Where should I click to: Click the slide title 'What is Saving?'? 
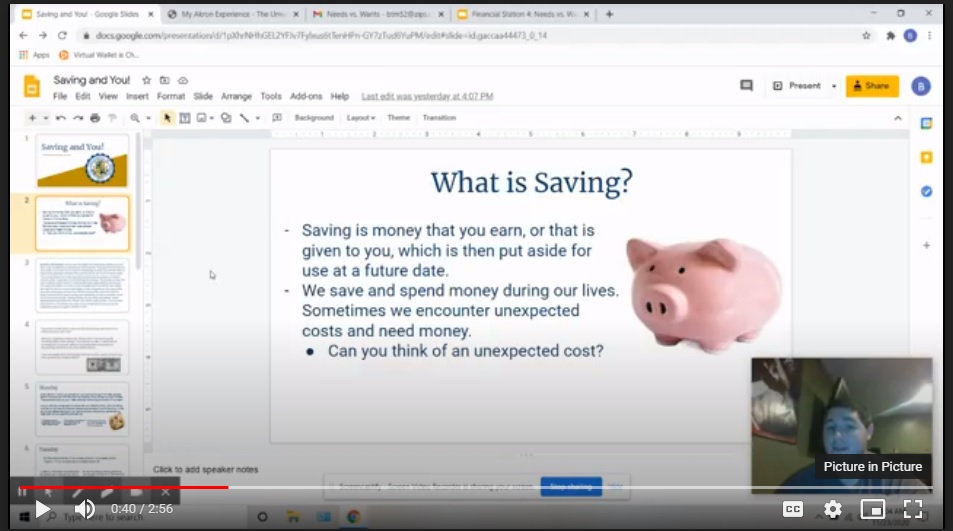coord(532,182)
